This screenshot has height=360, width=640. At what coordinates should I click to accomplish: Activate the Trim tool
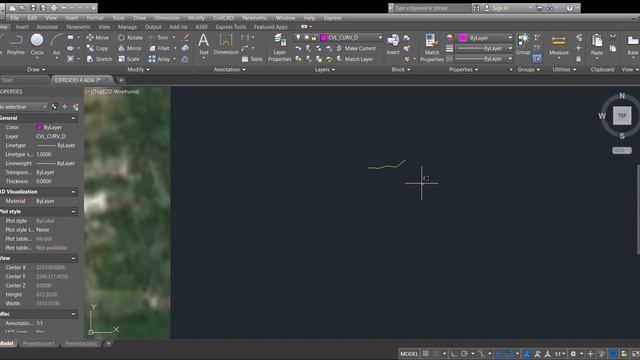158,38
